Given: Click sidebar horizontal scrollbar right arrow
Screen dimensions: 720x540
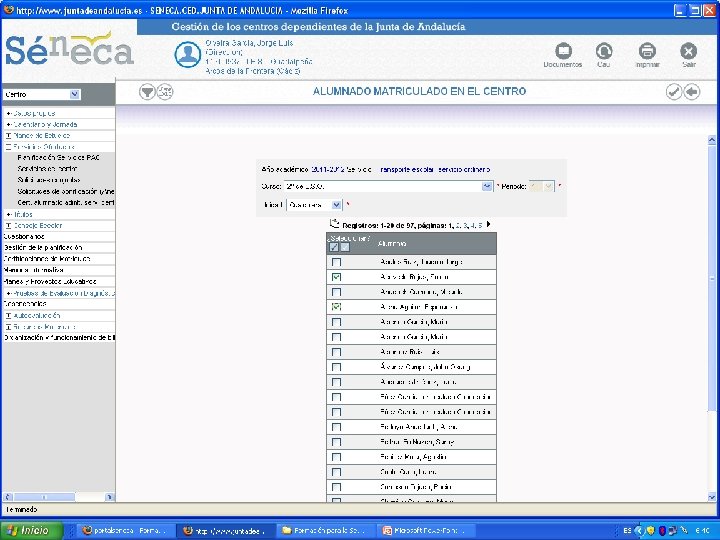Looking at the screenshot, I should coord(109,497).
